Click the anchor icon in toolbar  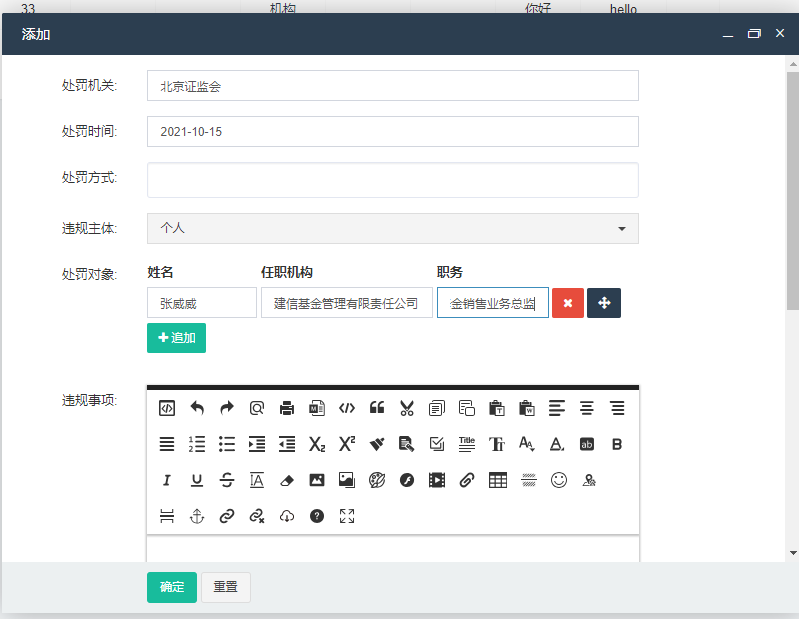point(197,516)
